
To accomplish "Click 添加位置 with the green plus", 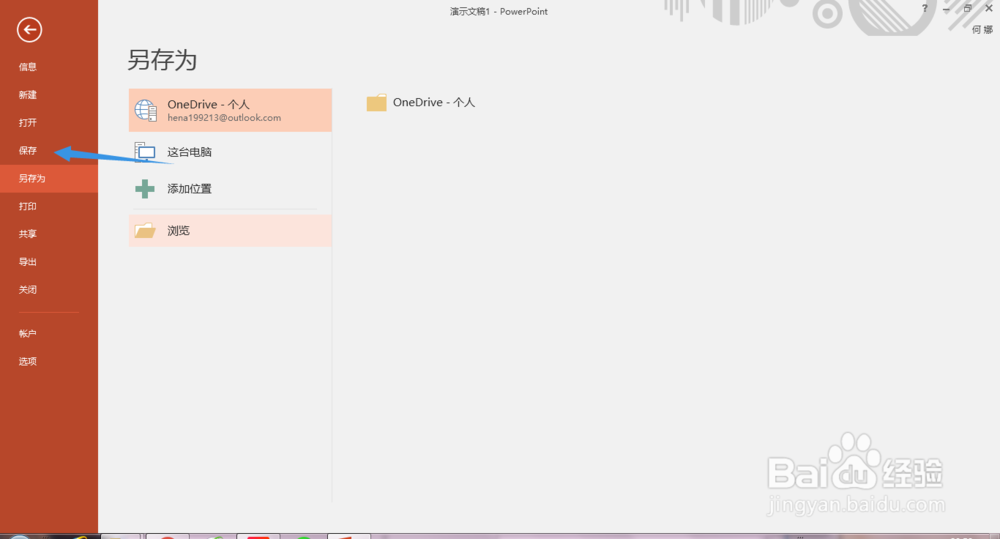I will point(230,189).
